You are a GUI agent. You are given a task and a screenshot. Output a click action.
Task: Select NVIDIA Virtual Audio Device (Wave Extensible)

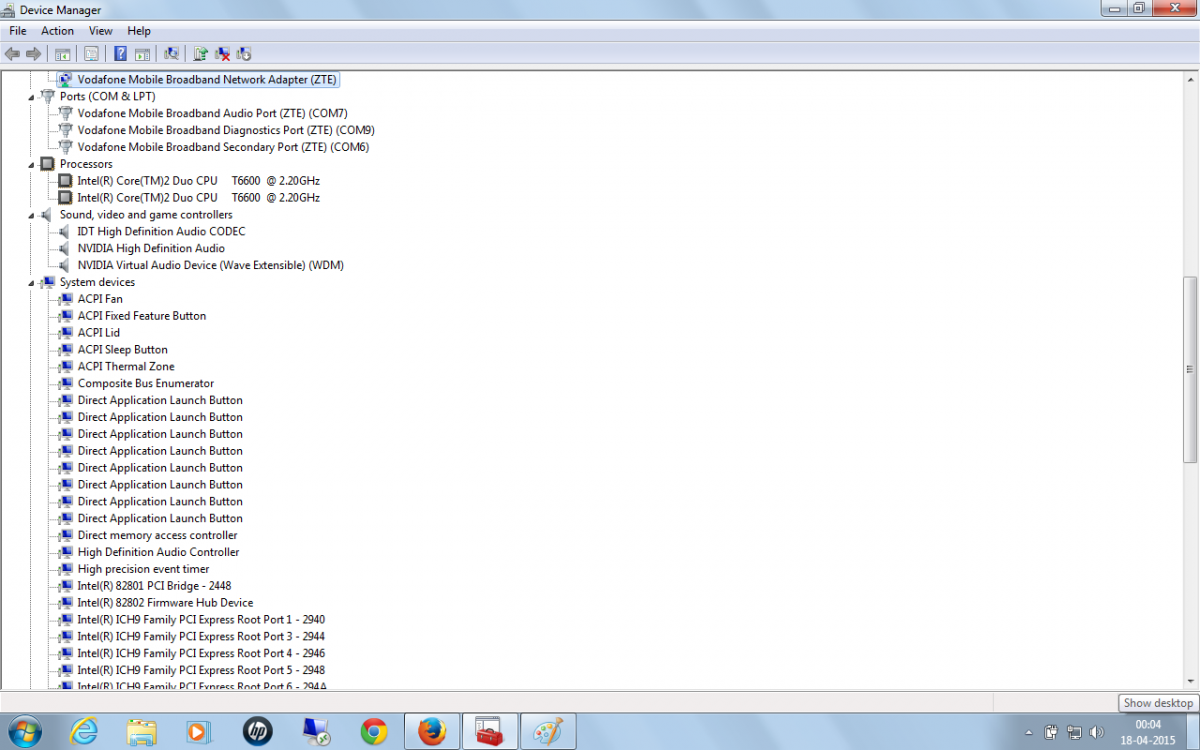coord(210,265)
